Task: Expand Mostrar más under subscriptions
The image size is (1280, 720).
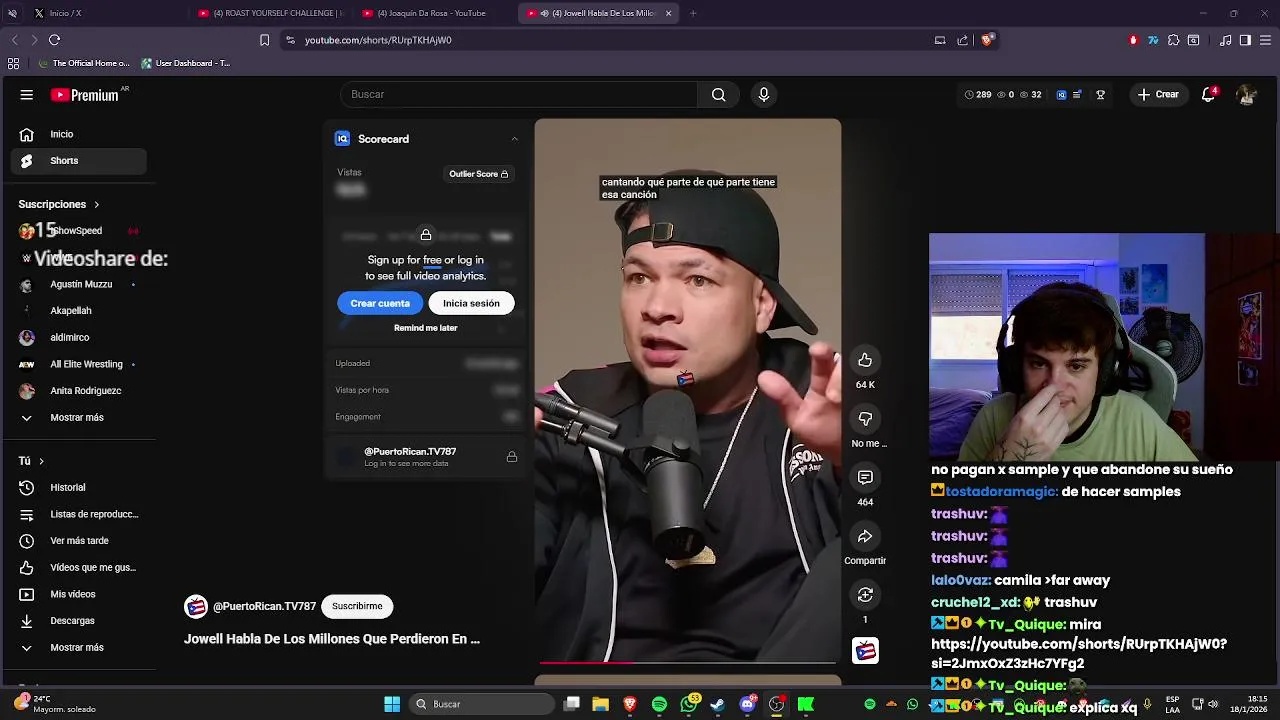Action: [77, 417]
